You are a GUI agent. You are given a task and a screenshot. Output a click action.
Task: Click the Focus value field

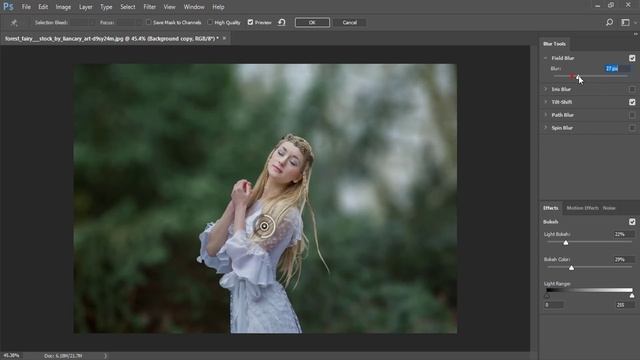point(128,22)
